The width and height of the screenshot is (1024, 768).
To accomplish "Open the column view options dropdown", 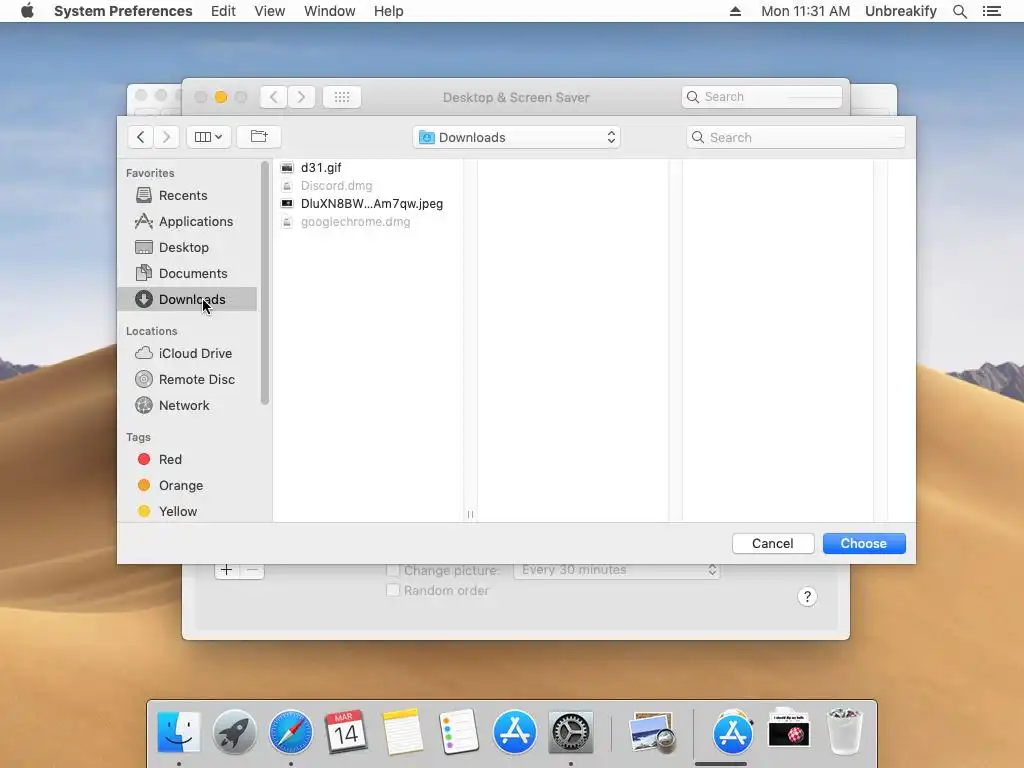I will [208, 137].
